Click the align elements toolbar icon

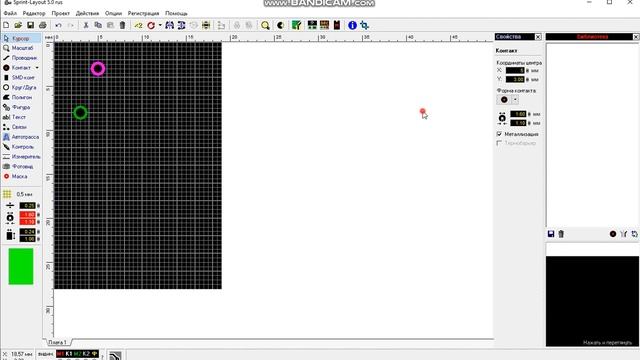pyautogui.click(x=206, y=25)
